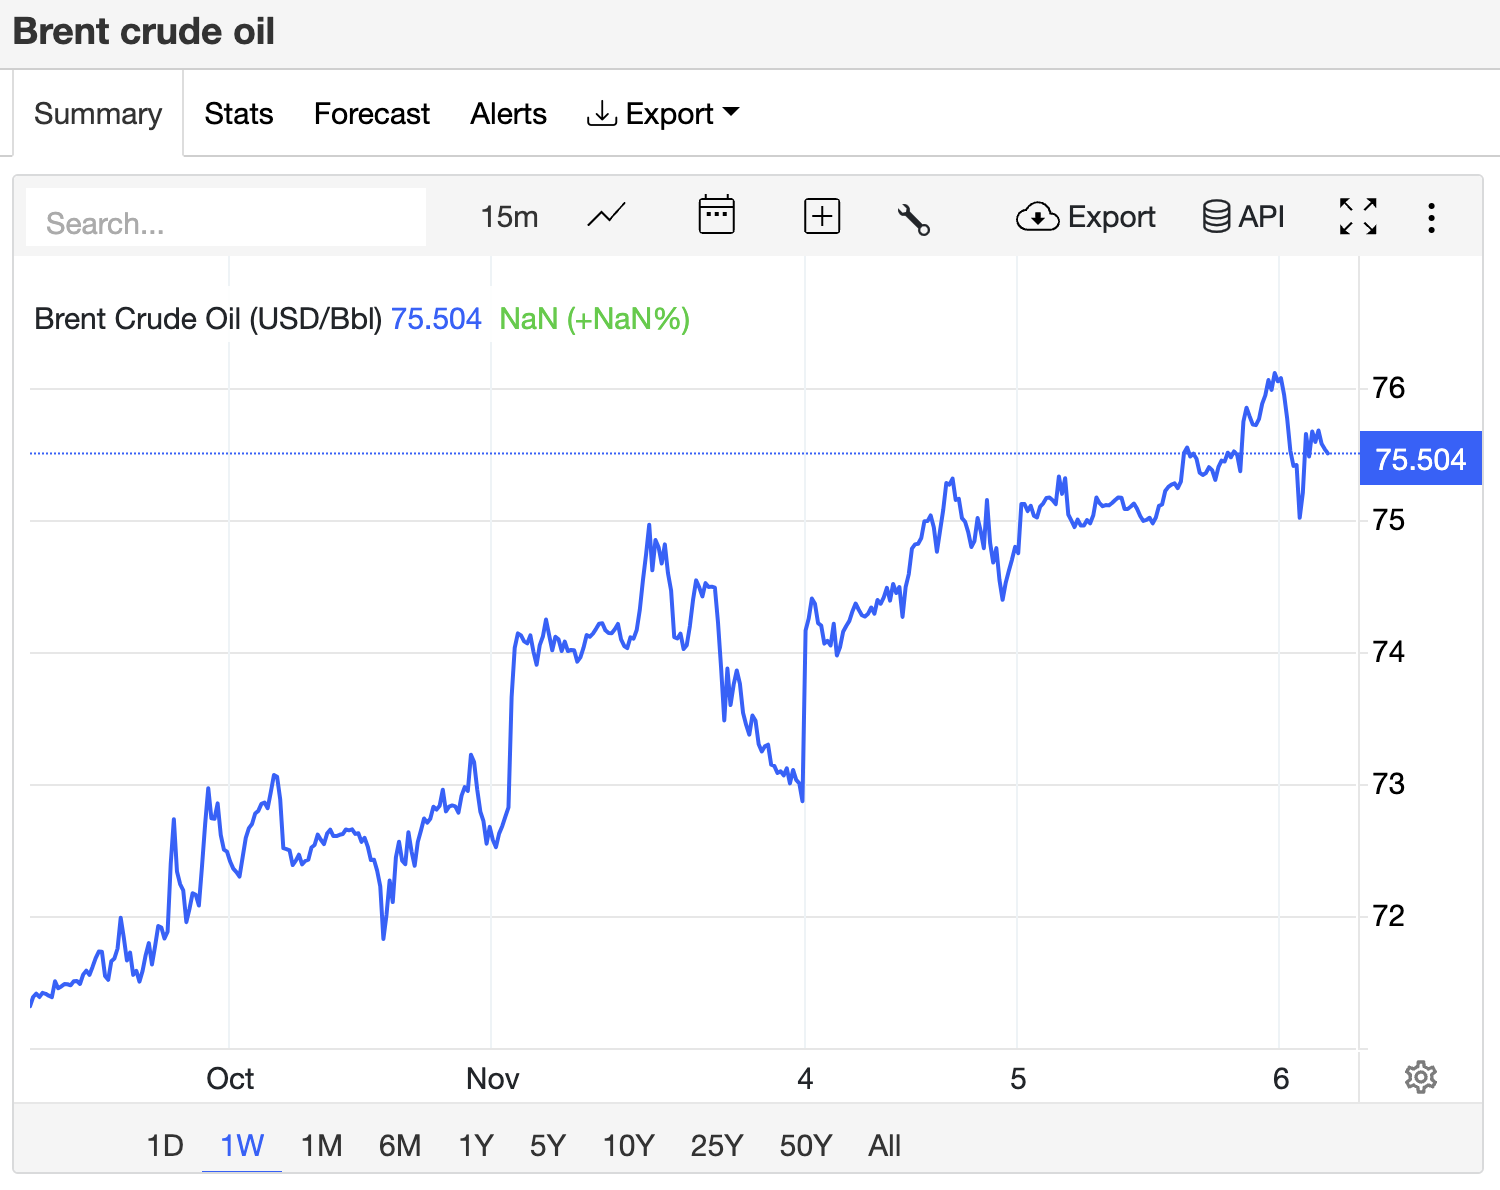This screenshot has width=1500, height=1190.
Task: Click the Brent crude oil page heading
Action: (144, 31)
